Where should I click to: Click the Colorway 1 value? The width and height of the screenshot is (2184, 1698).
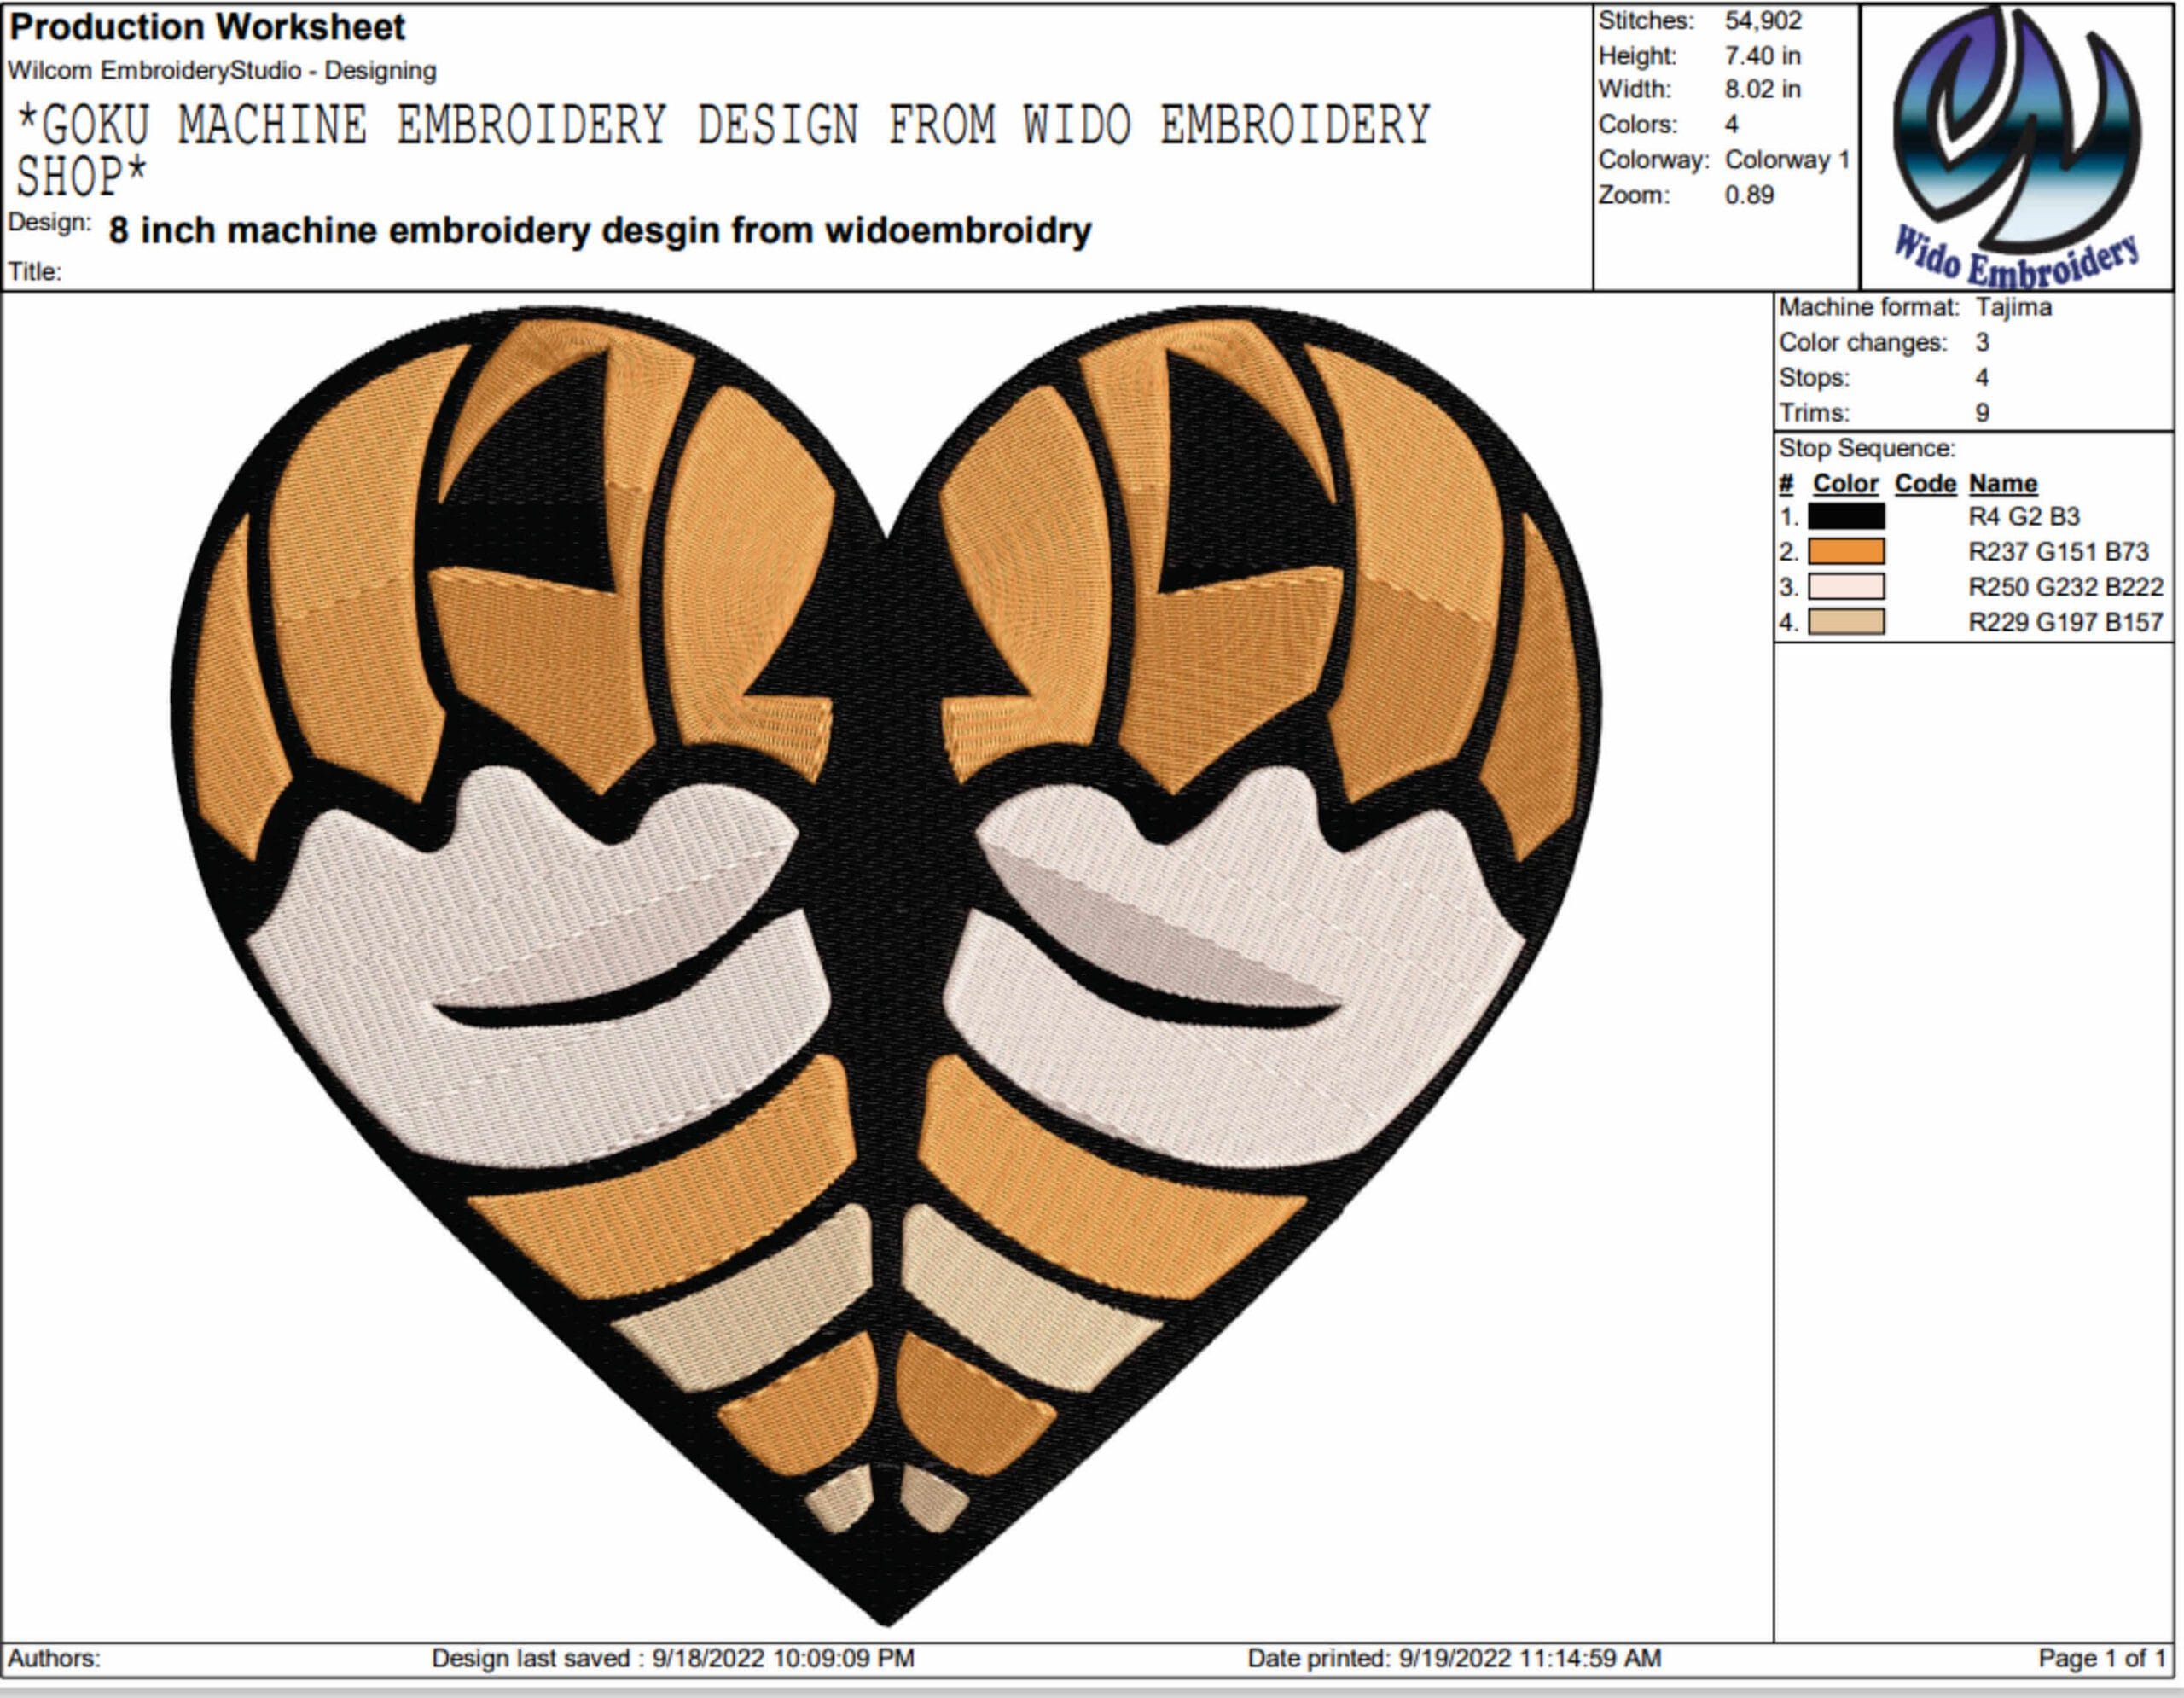click(1788, 159)
